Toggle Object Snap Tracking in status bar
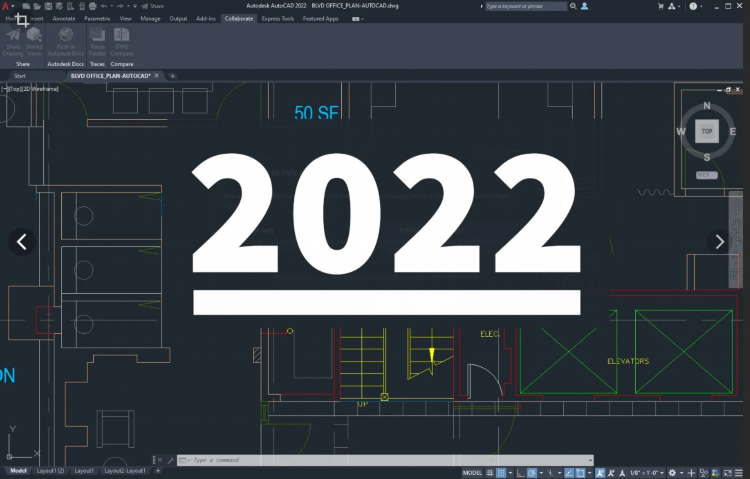750x479 pixels. pos(569,473)
